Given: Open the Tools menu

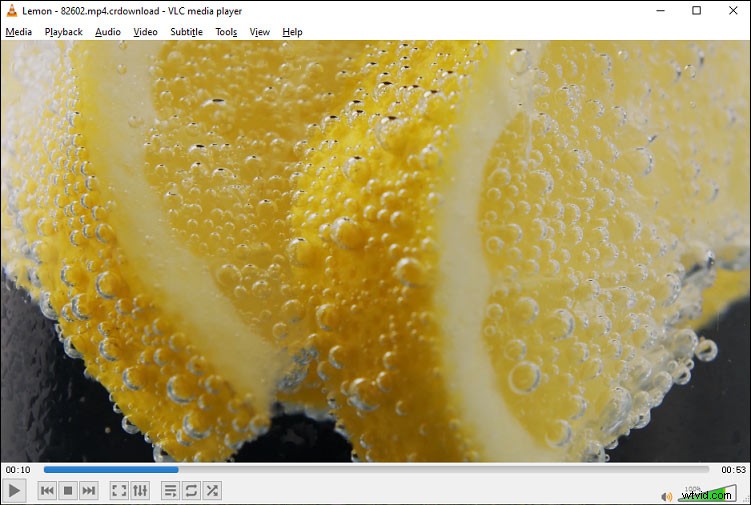Looking at the screenshot, I should (x=226, y=32).
